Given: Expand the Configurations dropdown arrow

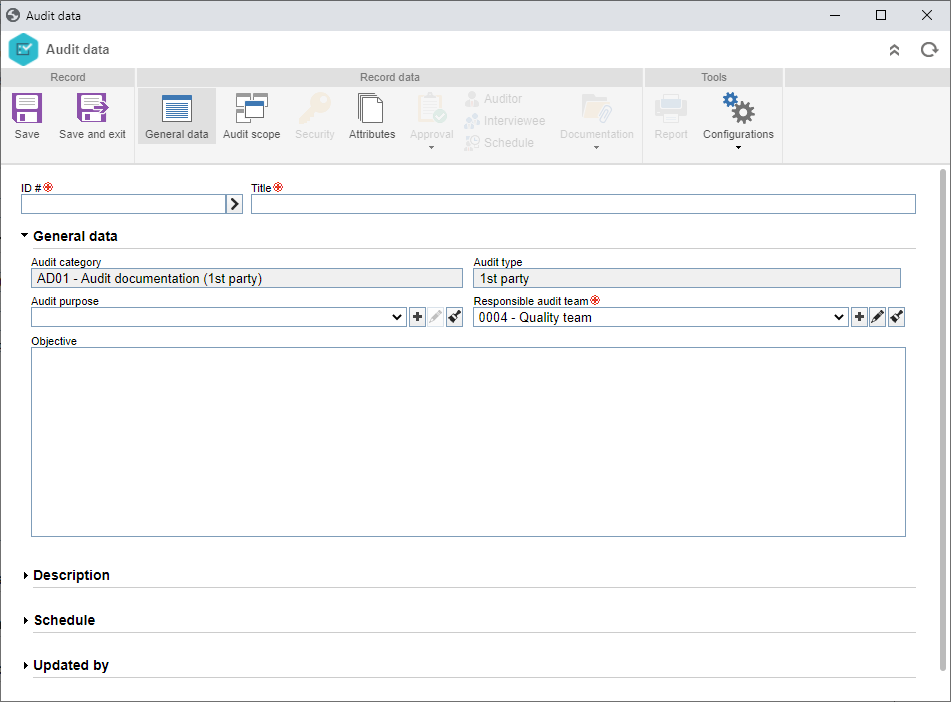Looking at the screenshot, I should tap(738, 147).
